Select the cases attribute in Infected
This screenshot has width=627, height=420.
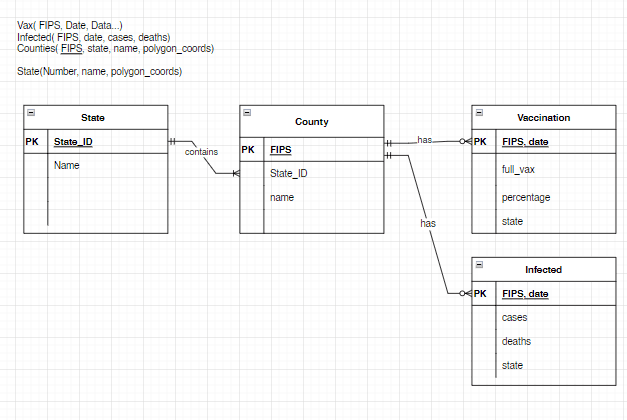coord(514,318)
